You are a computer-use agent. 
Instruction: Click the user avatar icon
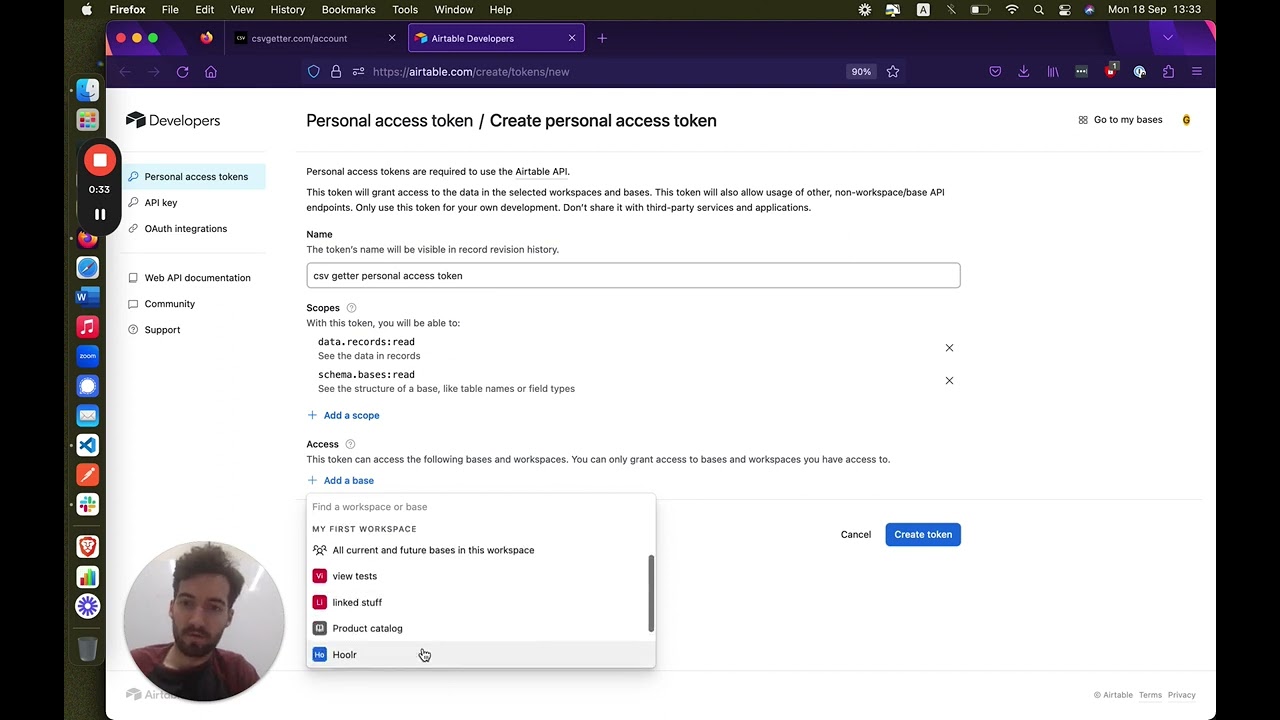coord(1186,120)
